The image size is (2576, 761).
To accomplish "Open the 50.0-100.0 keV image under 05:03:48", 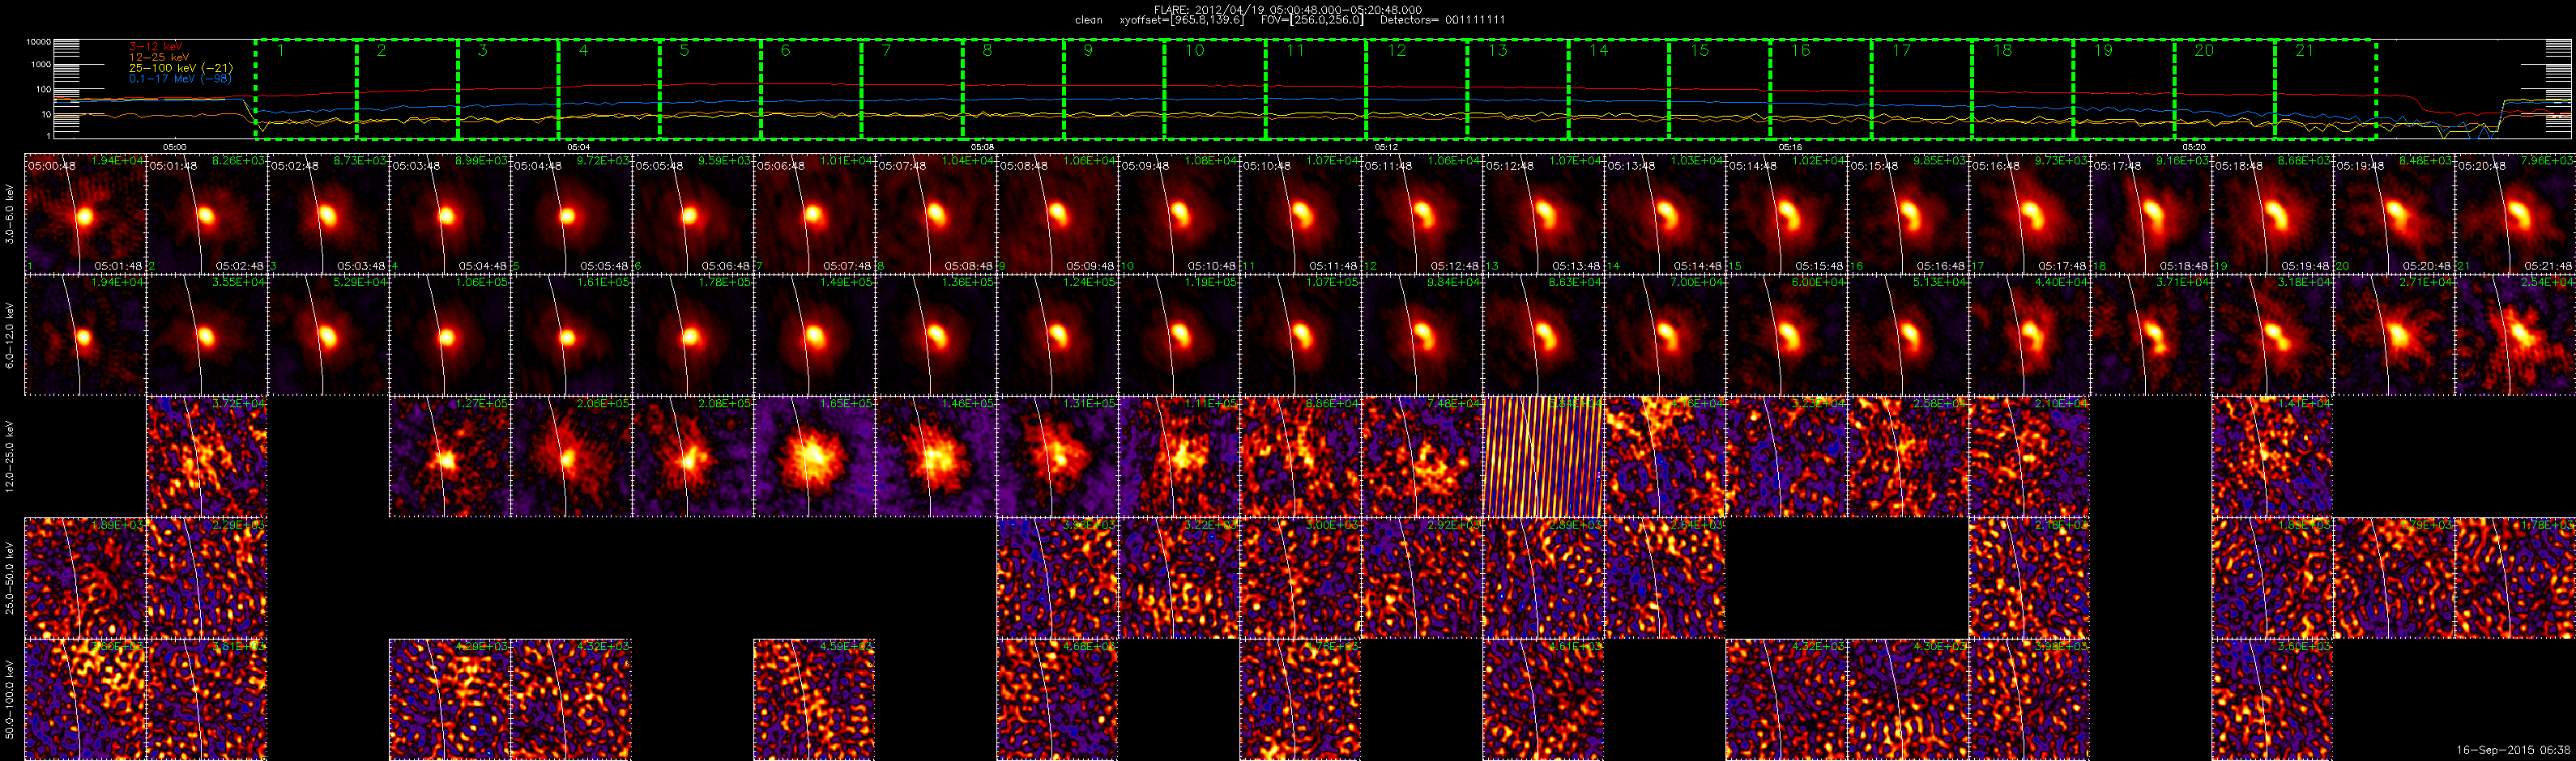I will 450,699.
